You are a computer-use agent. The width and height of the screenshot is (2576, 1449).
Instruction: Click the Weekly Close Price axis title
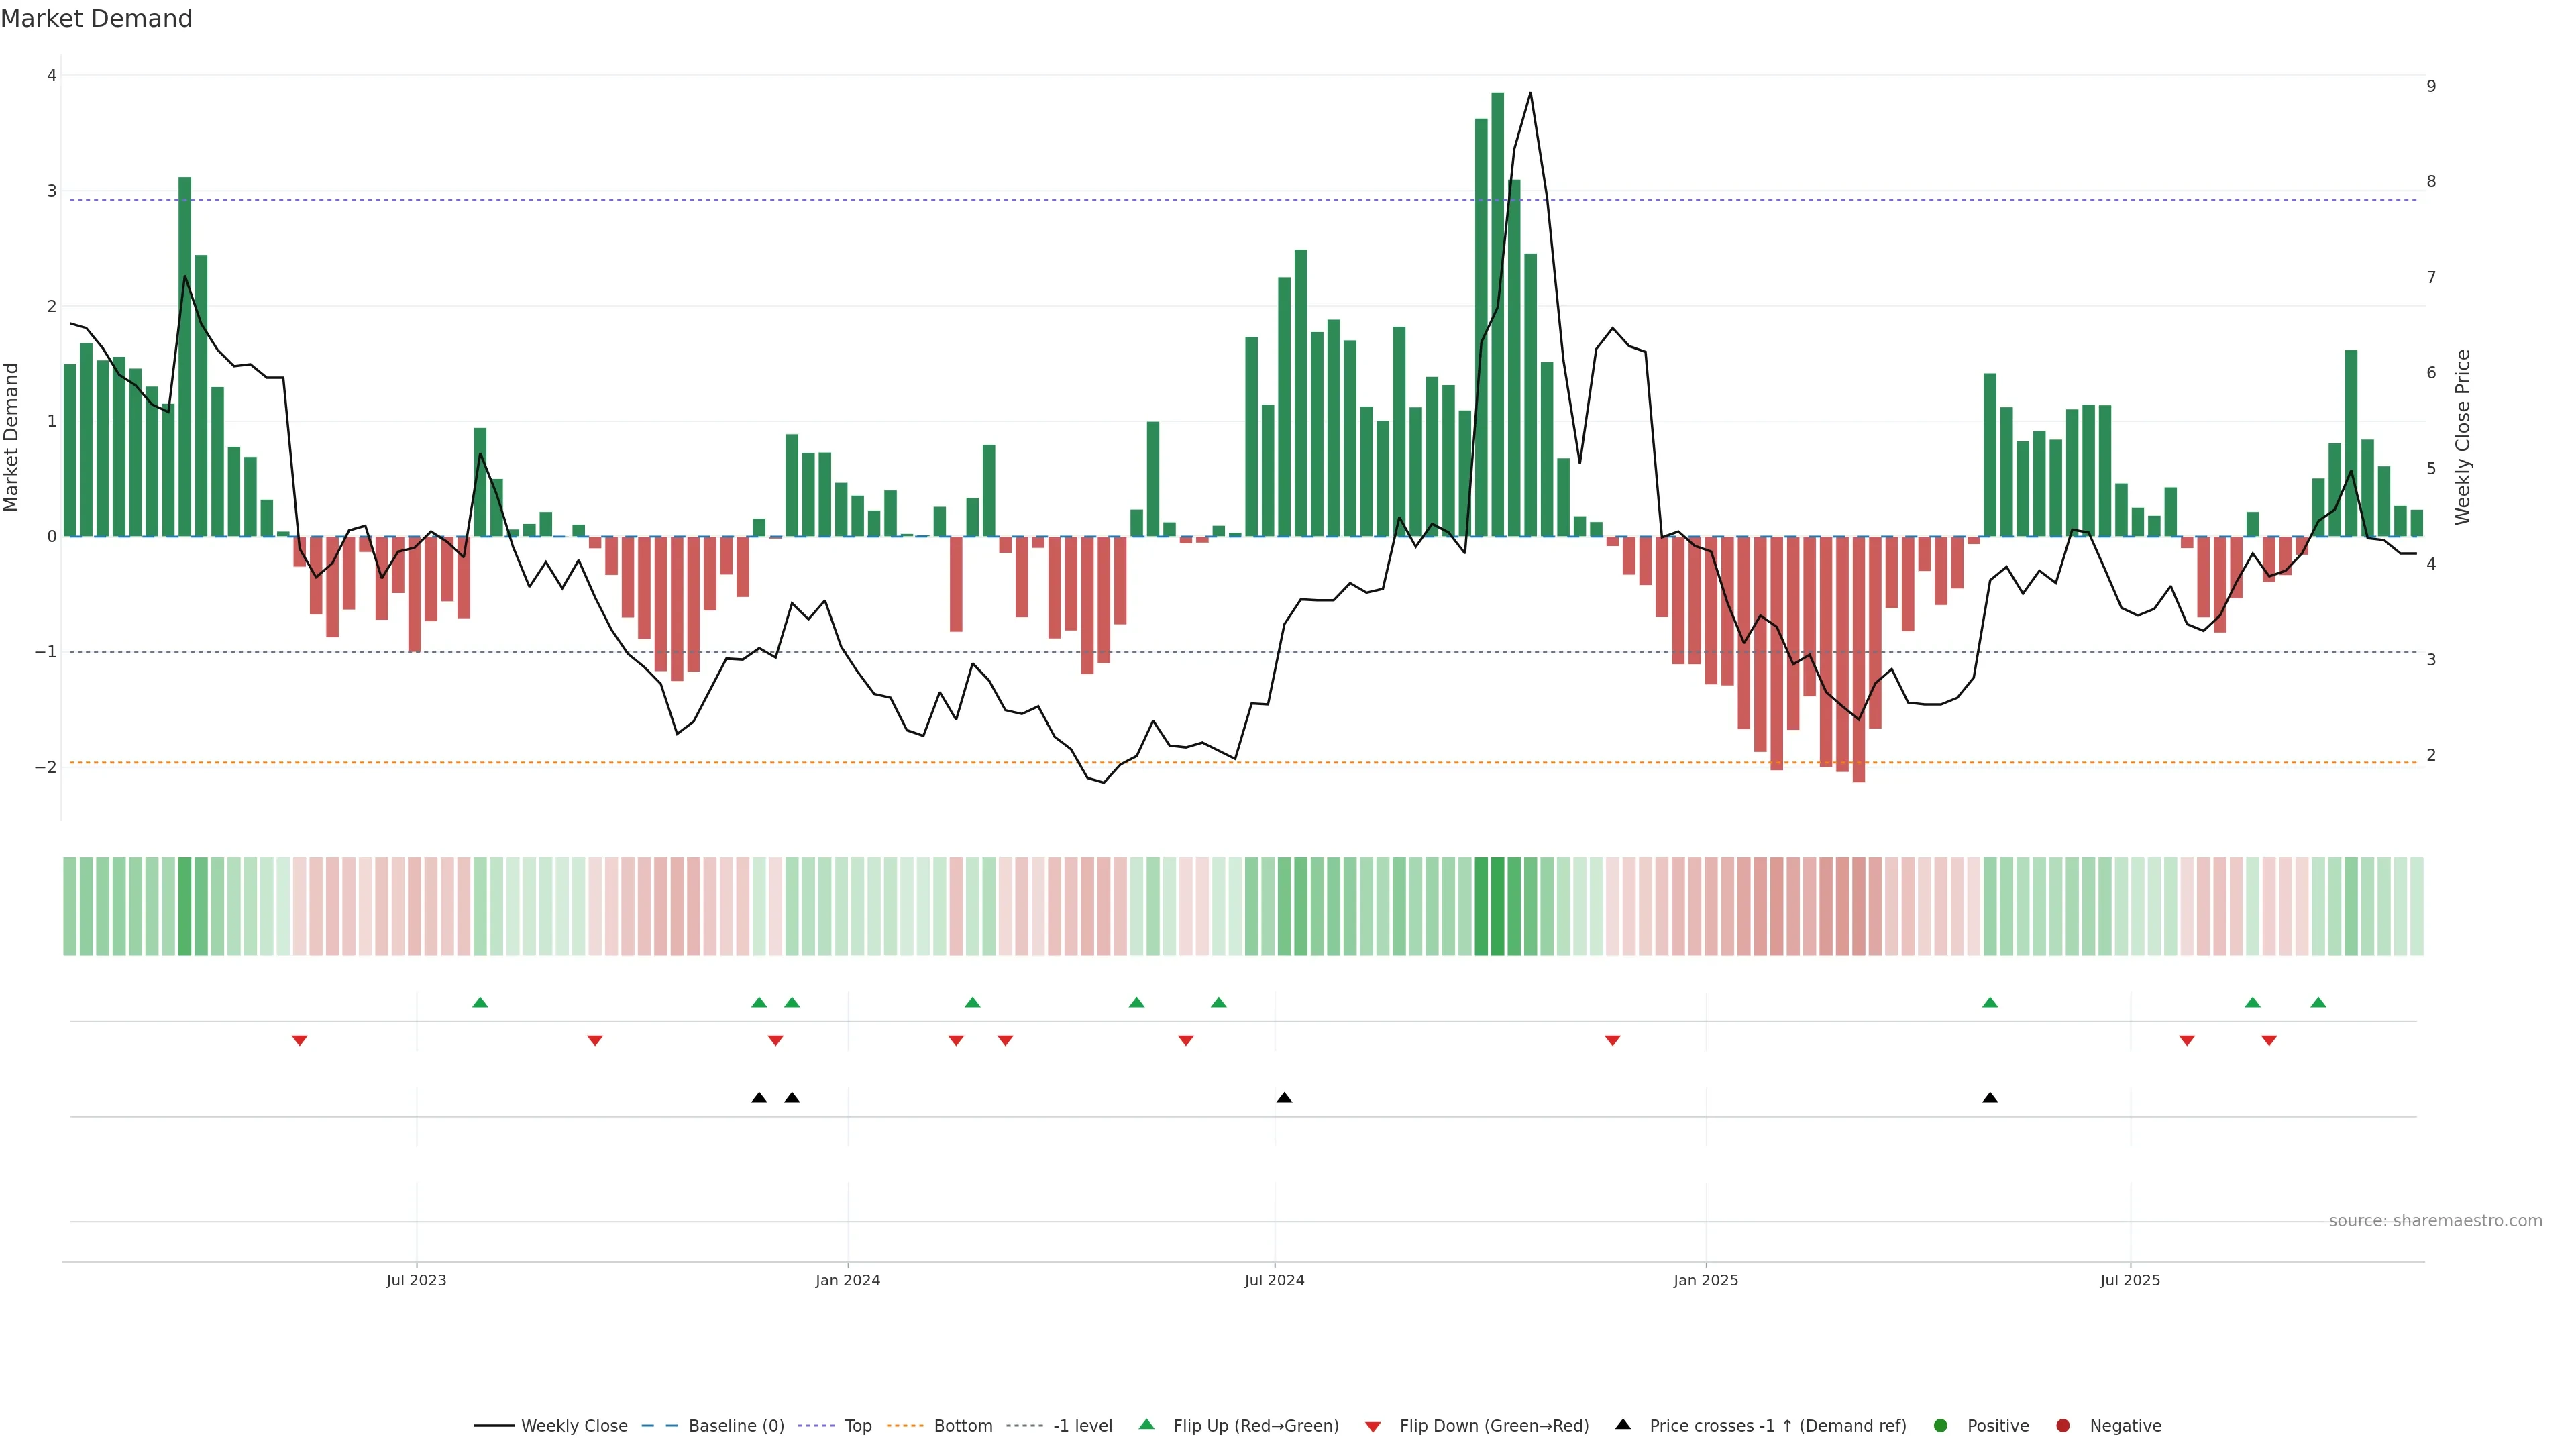click(2462, 437)
